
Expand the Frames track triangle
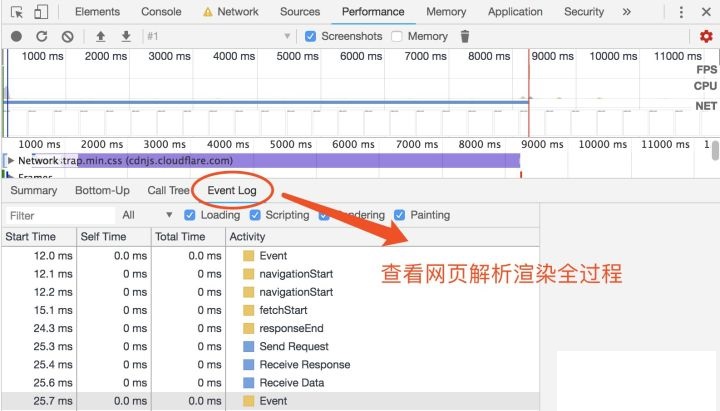click(11, 176)
